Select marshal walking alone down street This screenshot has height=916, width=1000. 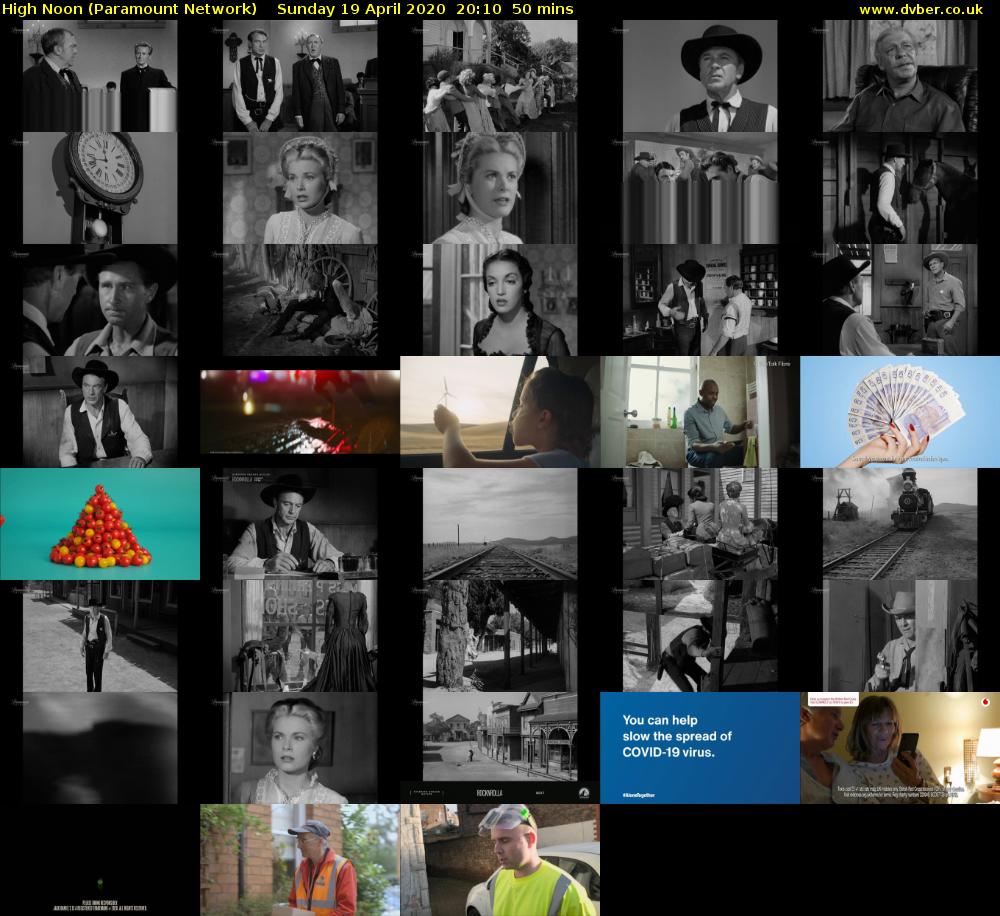pyautogui.click(x=100, y=636)
